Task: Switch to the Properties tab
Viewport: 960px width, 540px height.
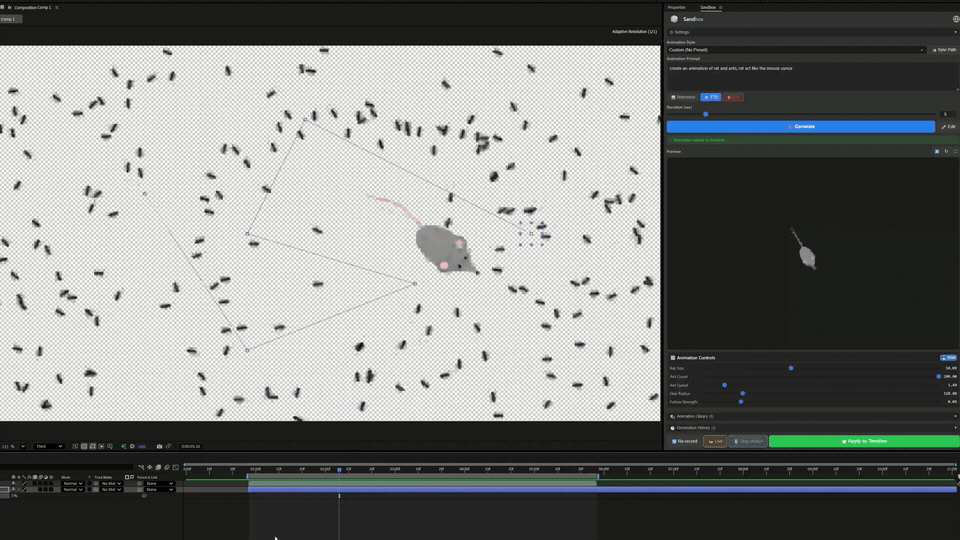Action: [677, 7]
